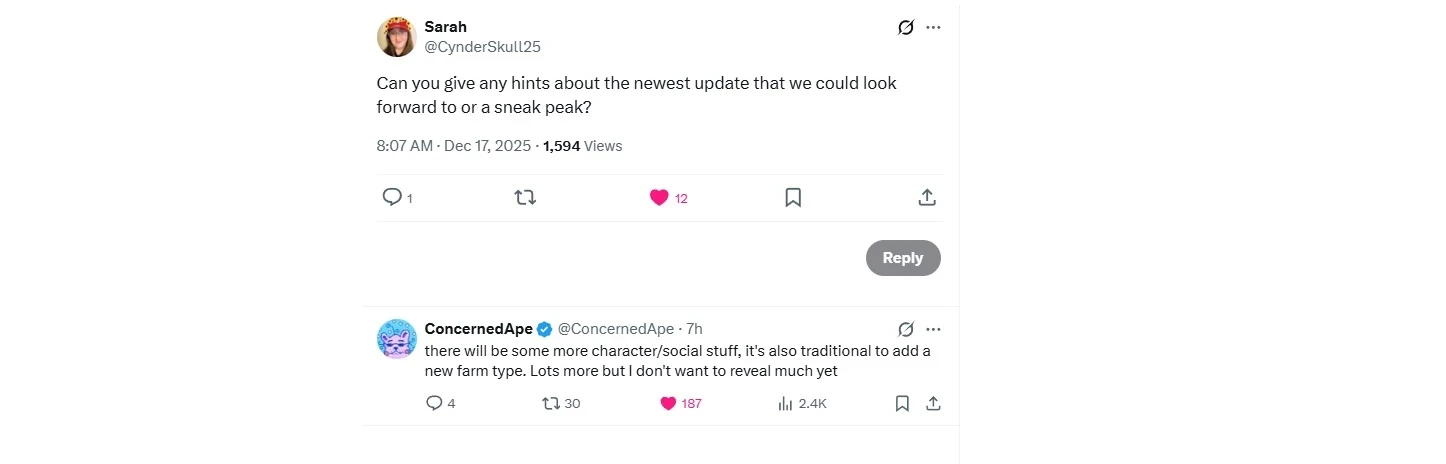Click the reply icon on Sarah's tweet

click(x=392, y=197)
